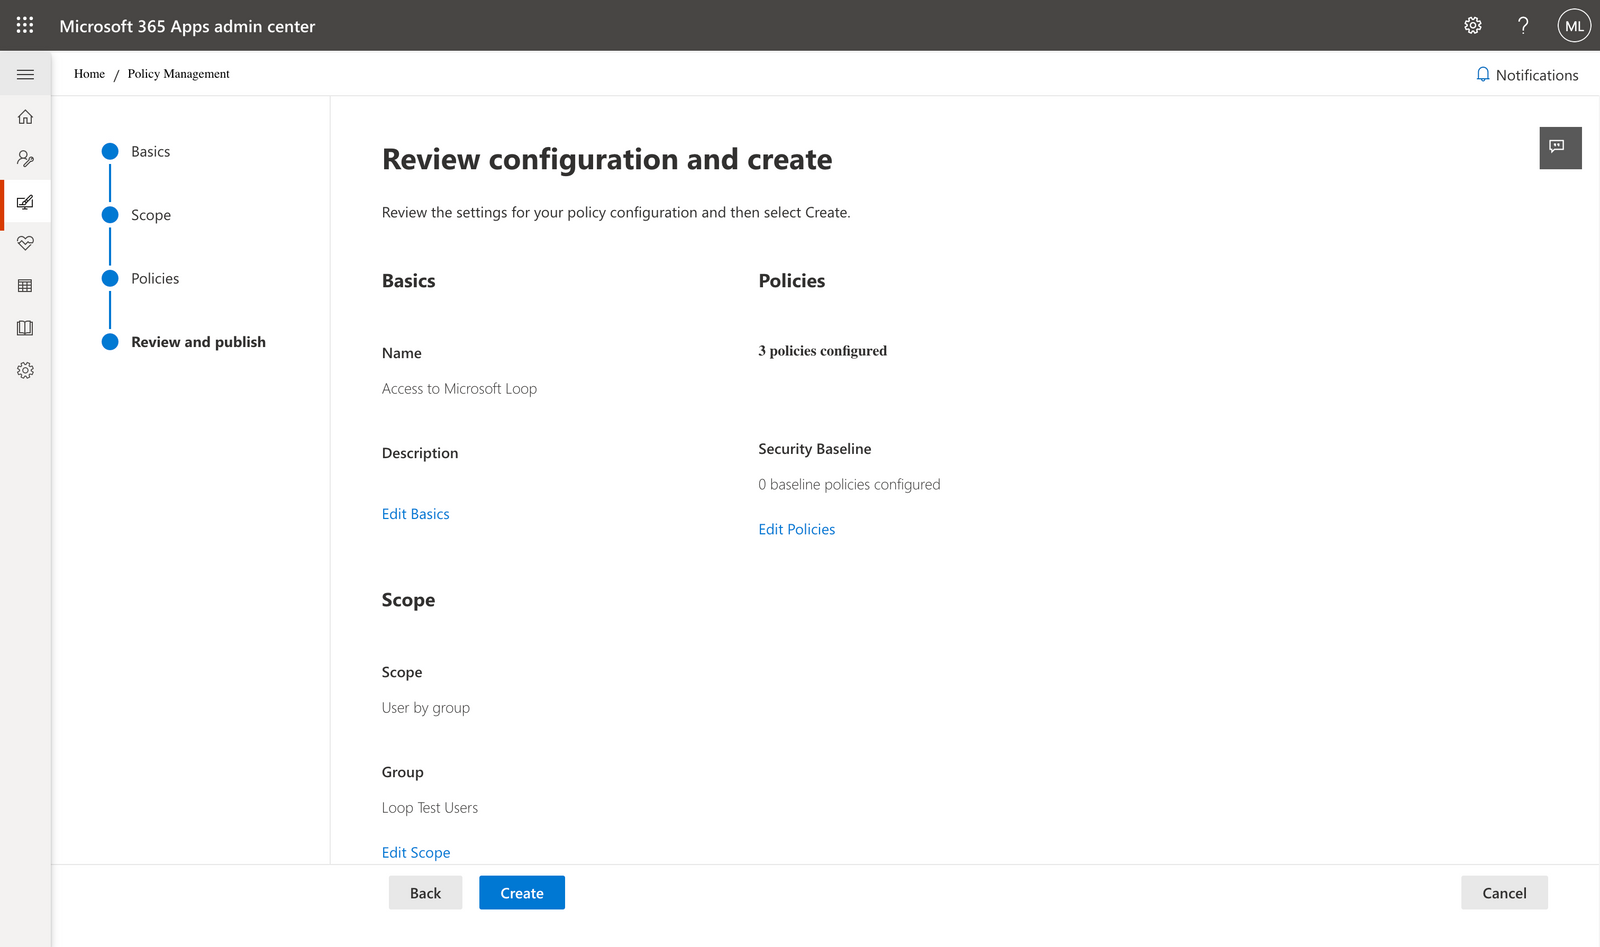Screen dimensions: 1600x947
Task: Click the '3 policies configured' text
Action: 822,351
